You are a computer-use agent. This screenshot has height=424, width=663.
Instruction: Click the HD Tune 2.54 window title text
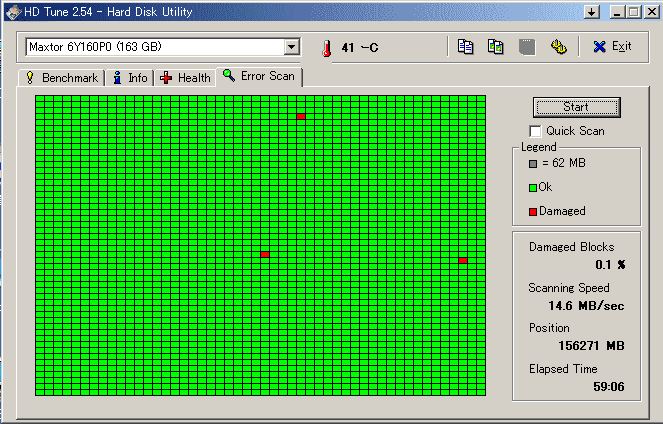108,12
